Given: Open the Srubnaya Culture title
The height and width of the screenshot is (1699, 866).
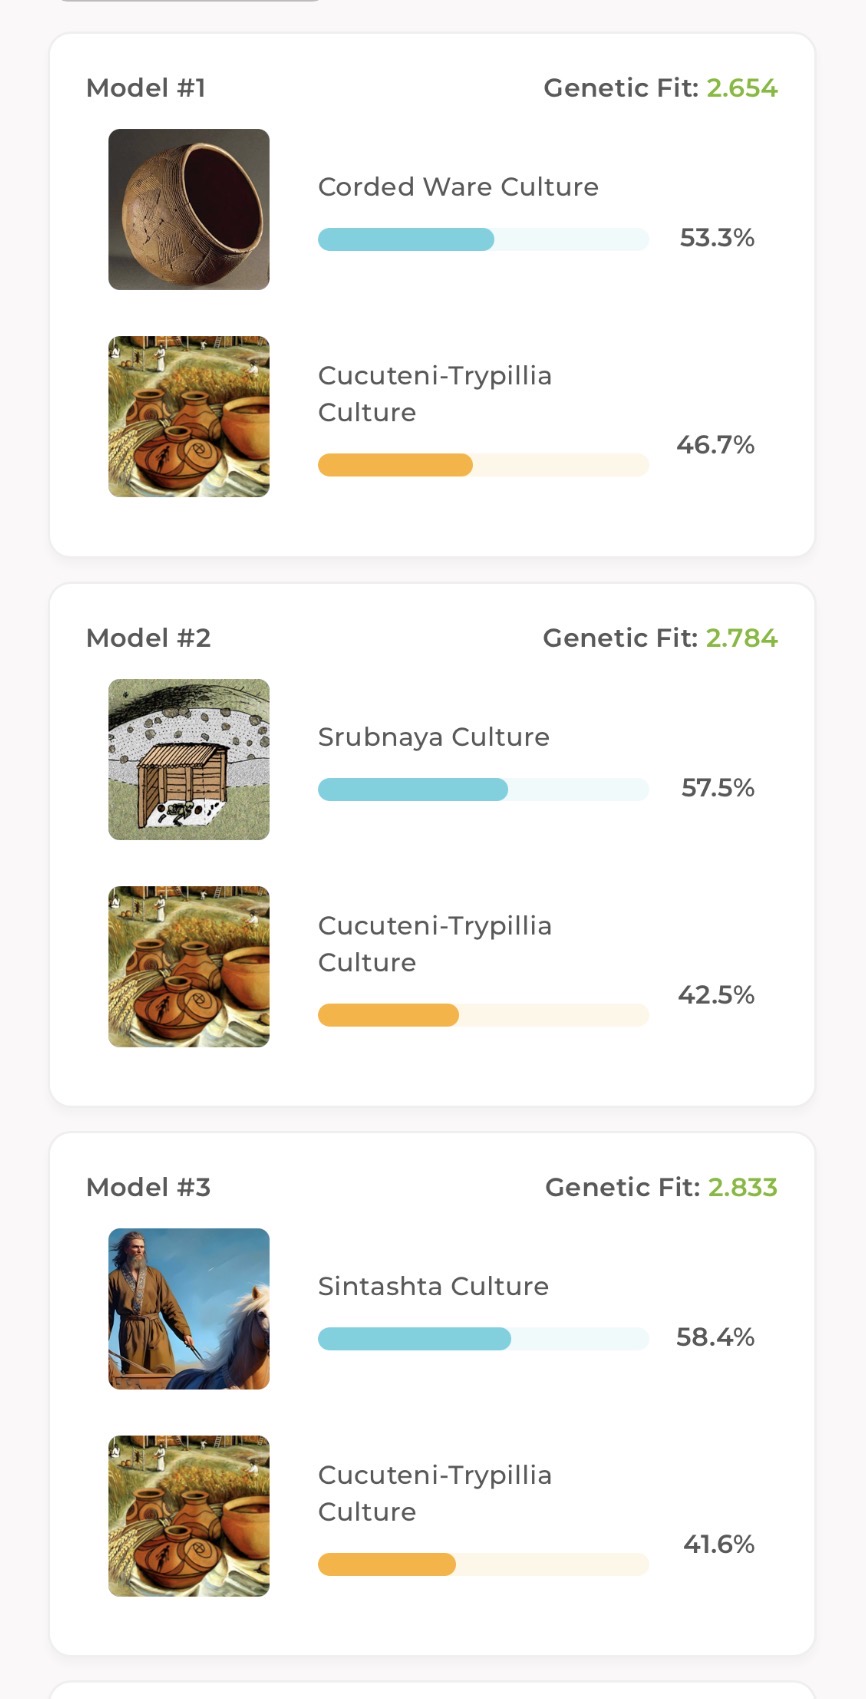Looking at the screenshot, I should [433, 737].
